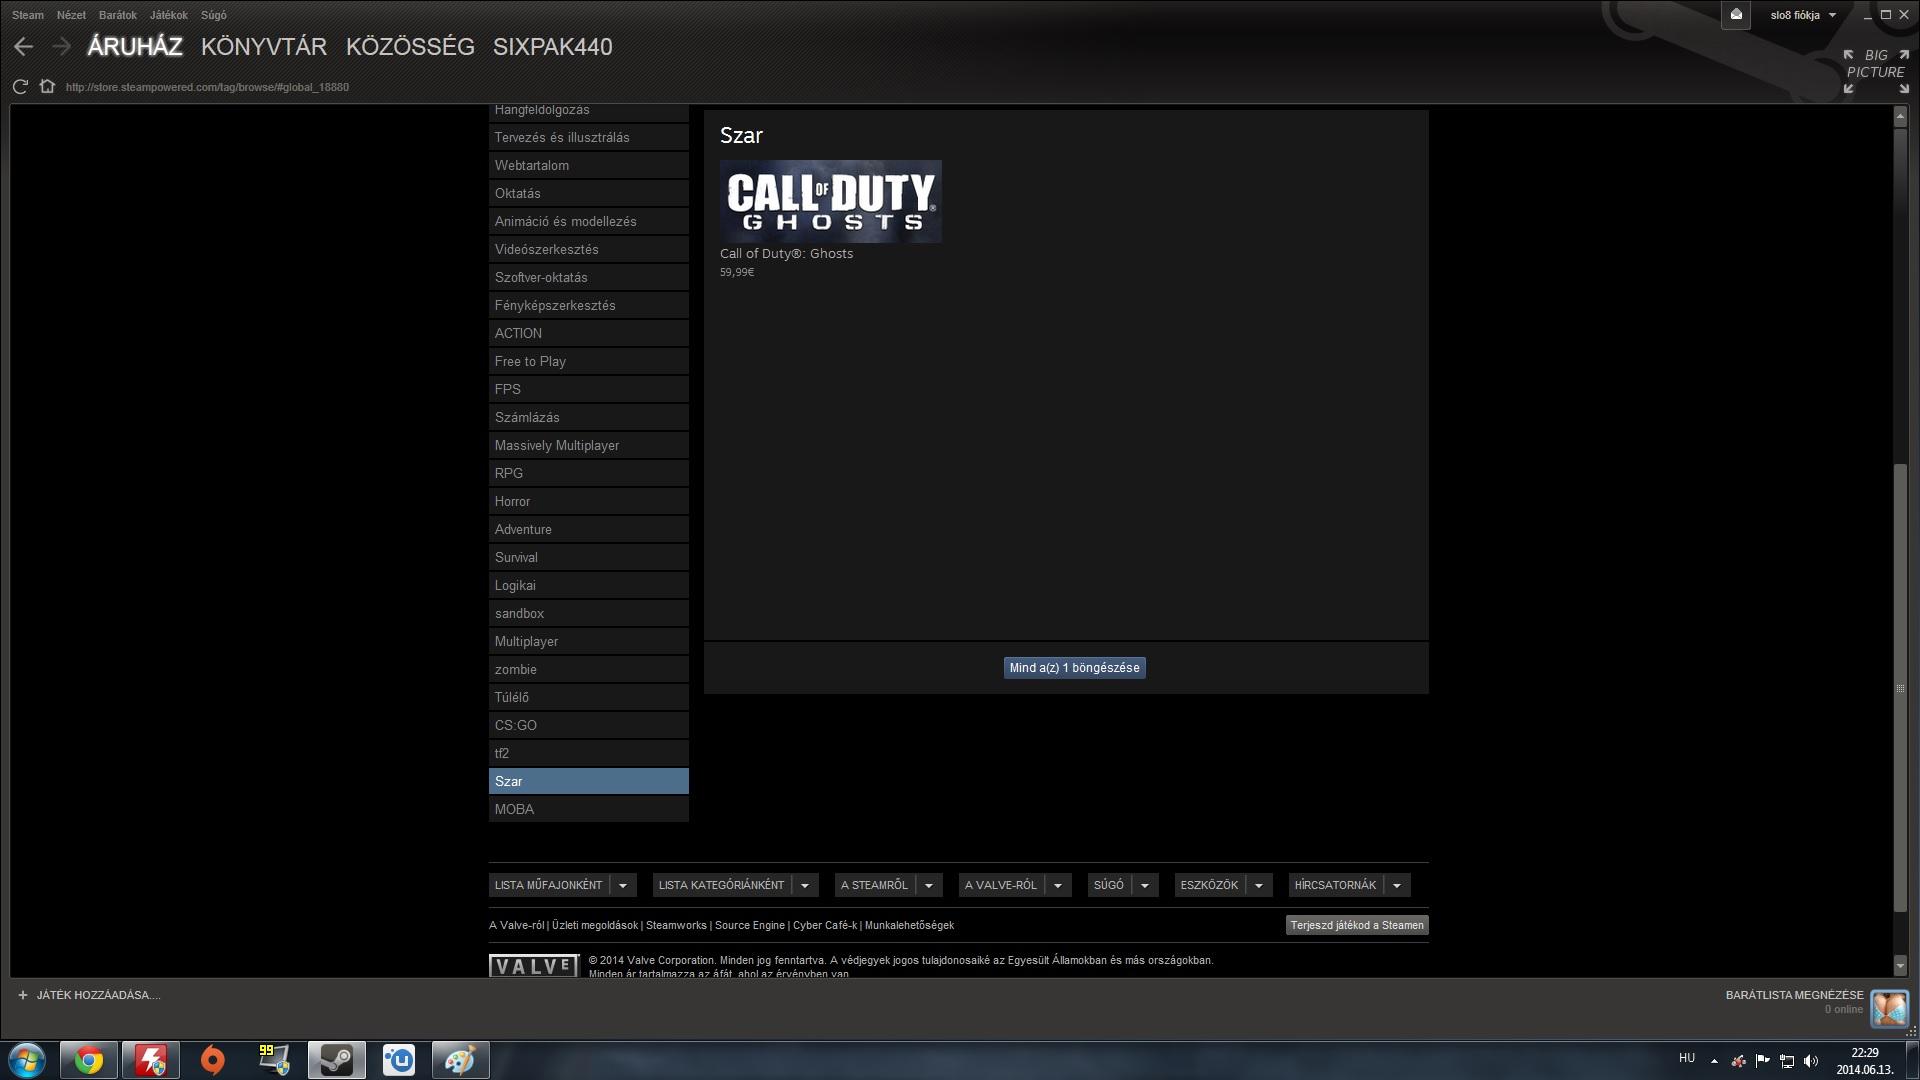Open Cyber Café-k footer link
Image resolution: width=1920 pixels, height=1080 pixels.
pyautogui.click(x=825, y=926)
